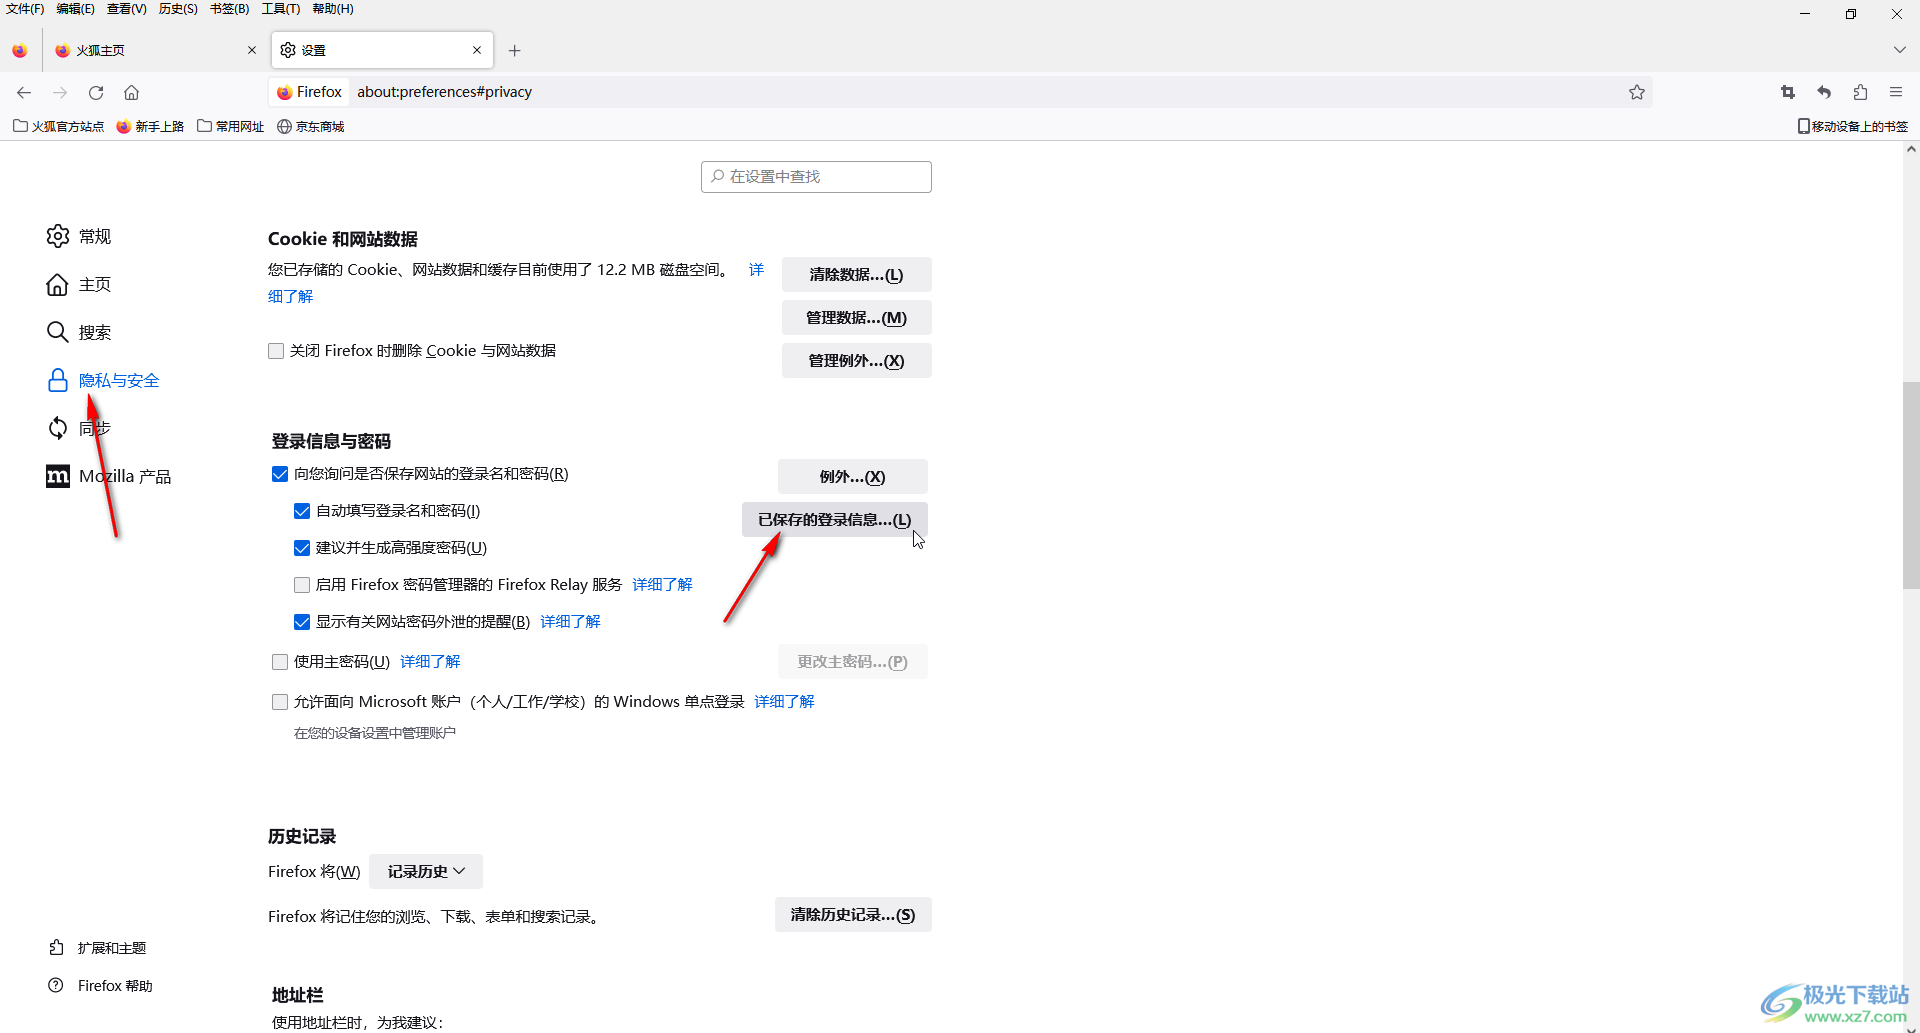Click the screenshot crop icon in toolbar
The height and width of the screenshot is (1033, 1920).
point(1788,92)
